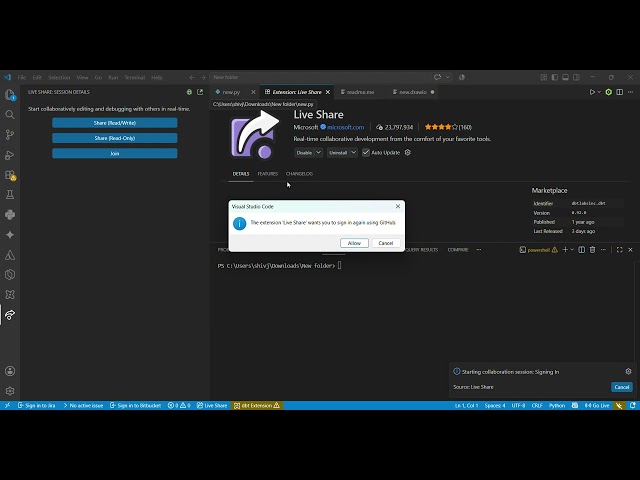Go forward with the navigation arrow
This screenshot has height=480, width=640.
pyautogui.click(x=203, y=77)
